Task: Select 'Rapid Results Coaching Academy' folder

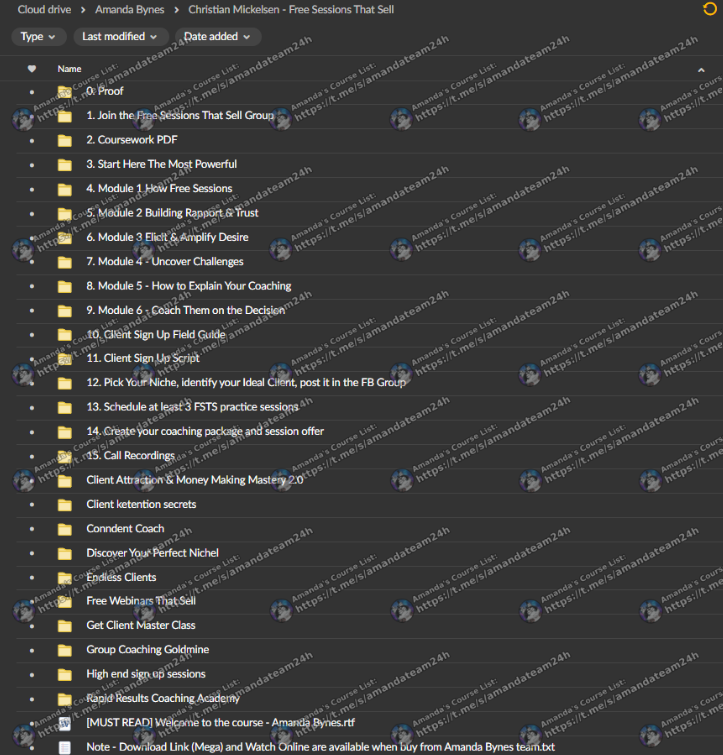Action: point(163,698)
